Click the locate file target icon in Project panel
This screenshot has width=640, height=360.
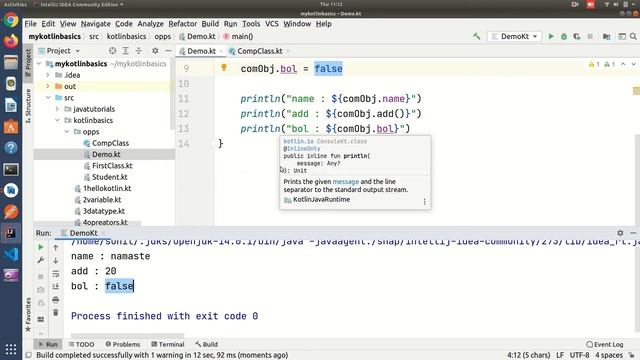112,51
